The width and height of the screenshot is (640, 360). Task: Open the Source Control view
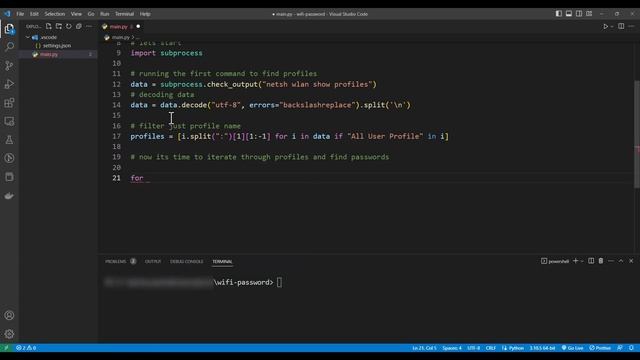coord(9,65)
